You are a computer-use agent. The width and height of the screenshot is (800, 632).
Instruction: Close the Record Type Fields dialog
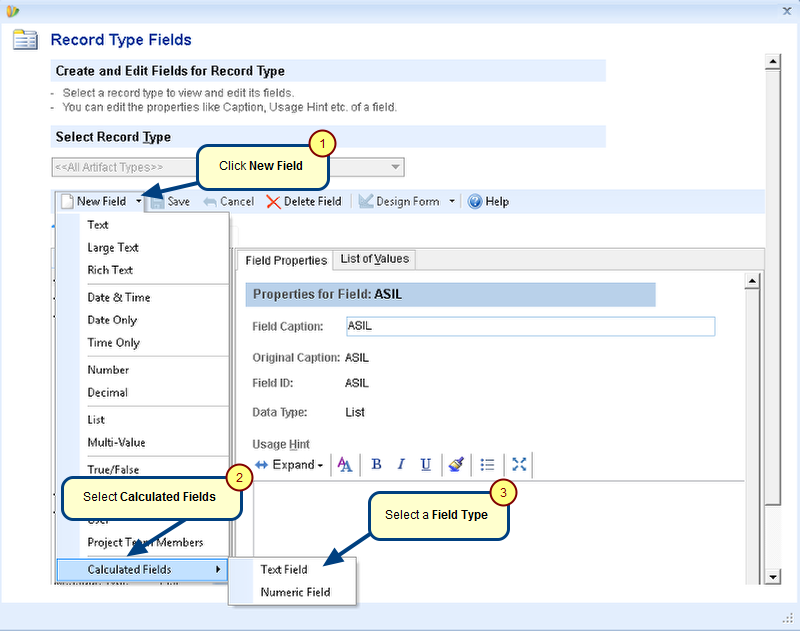click(x=787, y=11)
